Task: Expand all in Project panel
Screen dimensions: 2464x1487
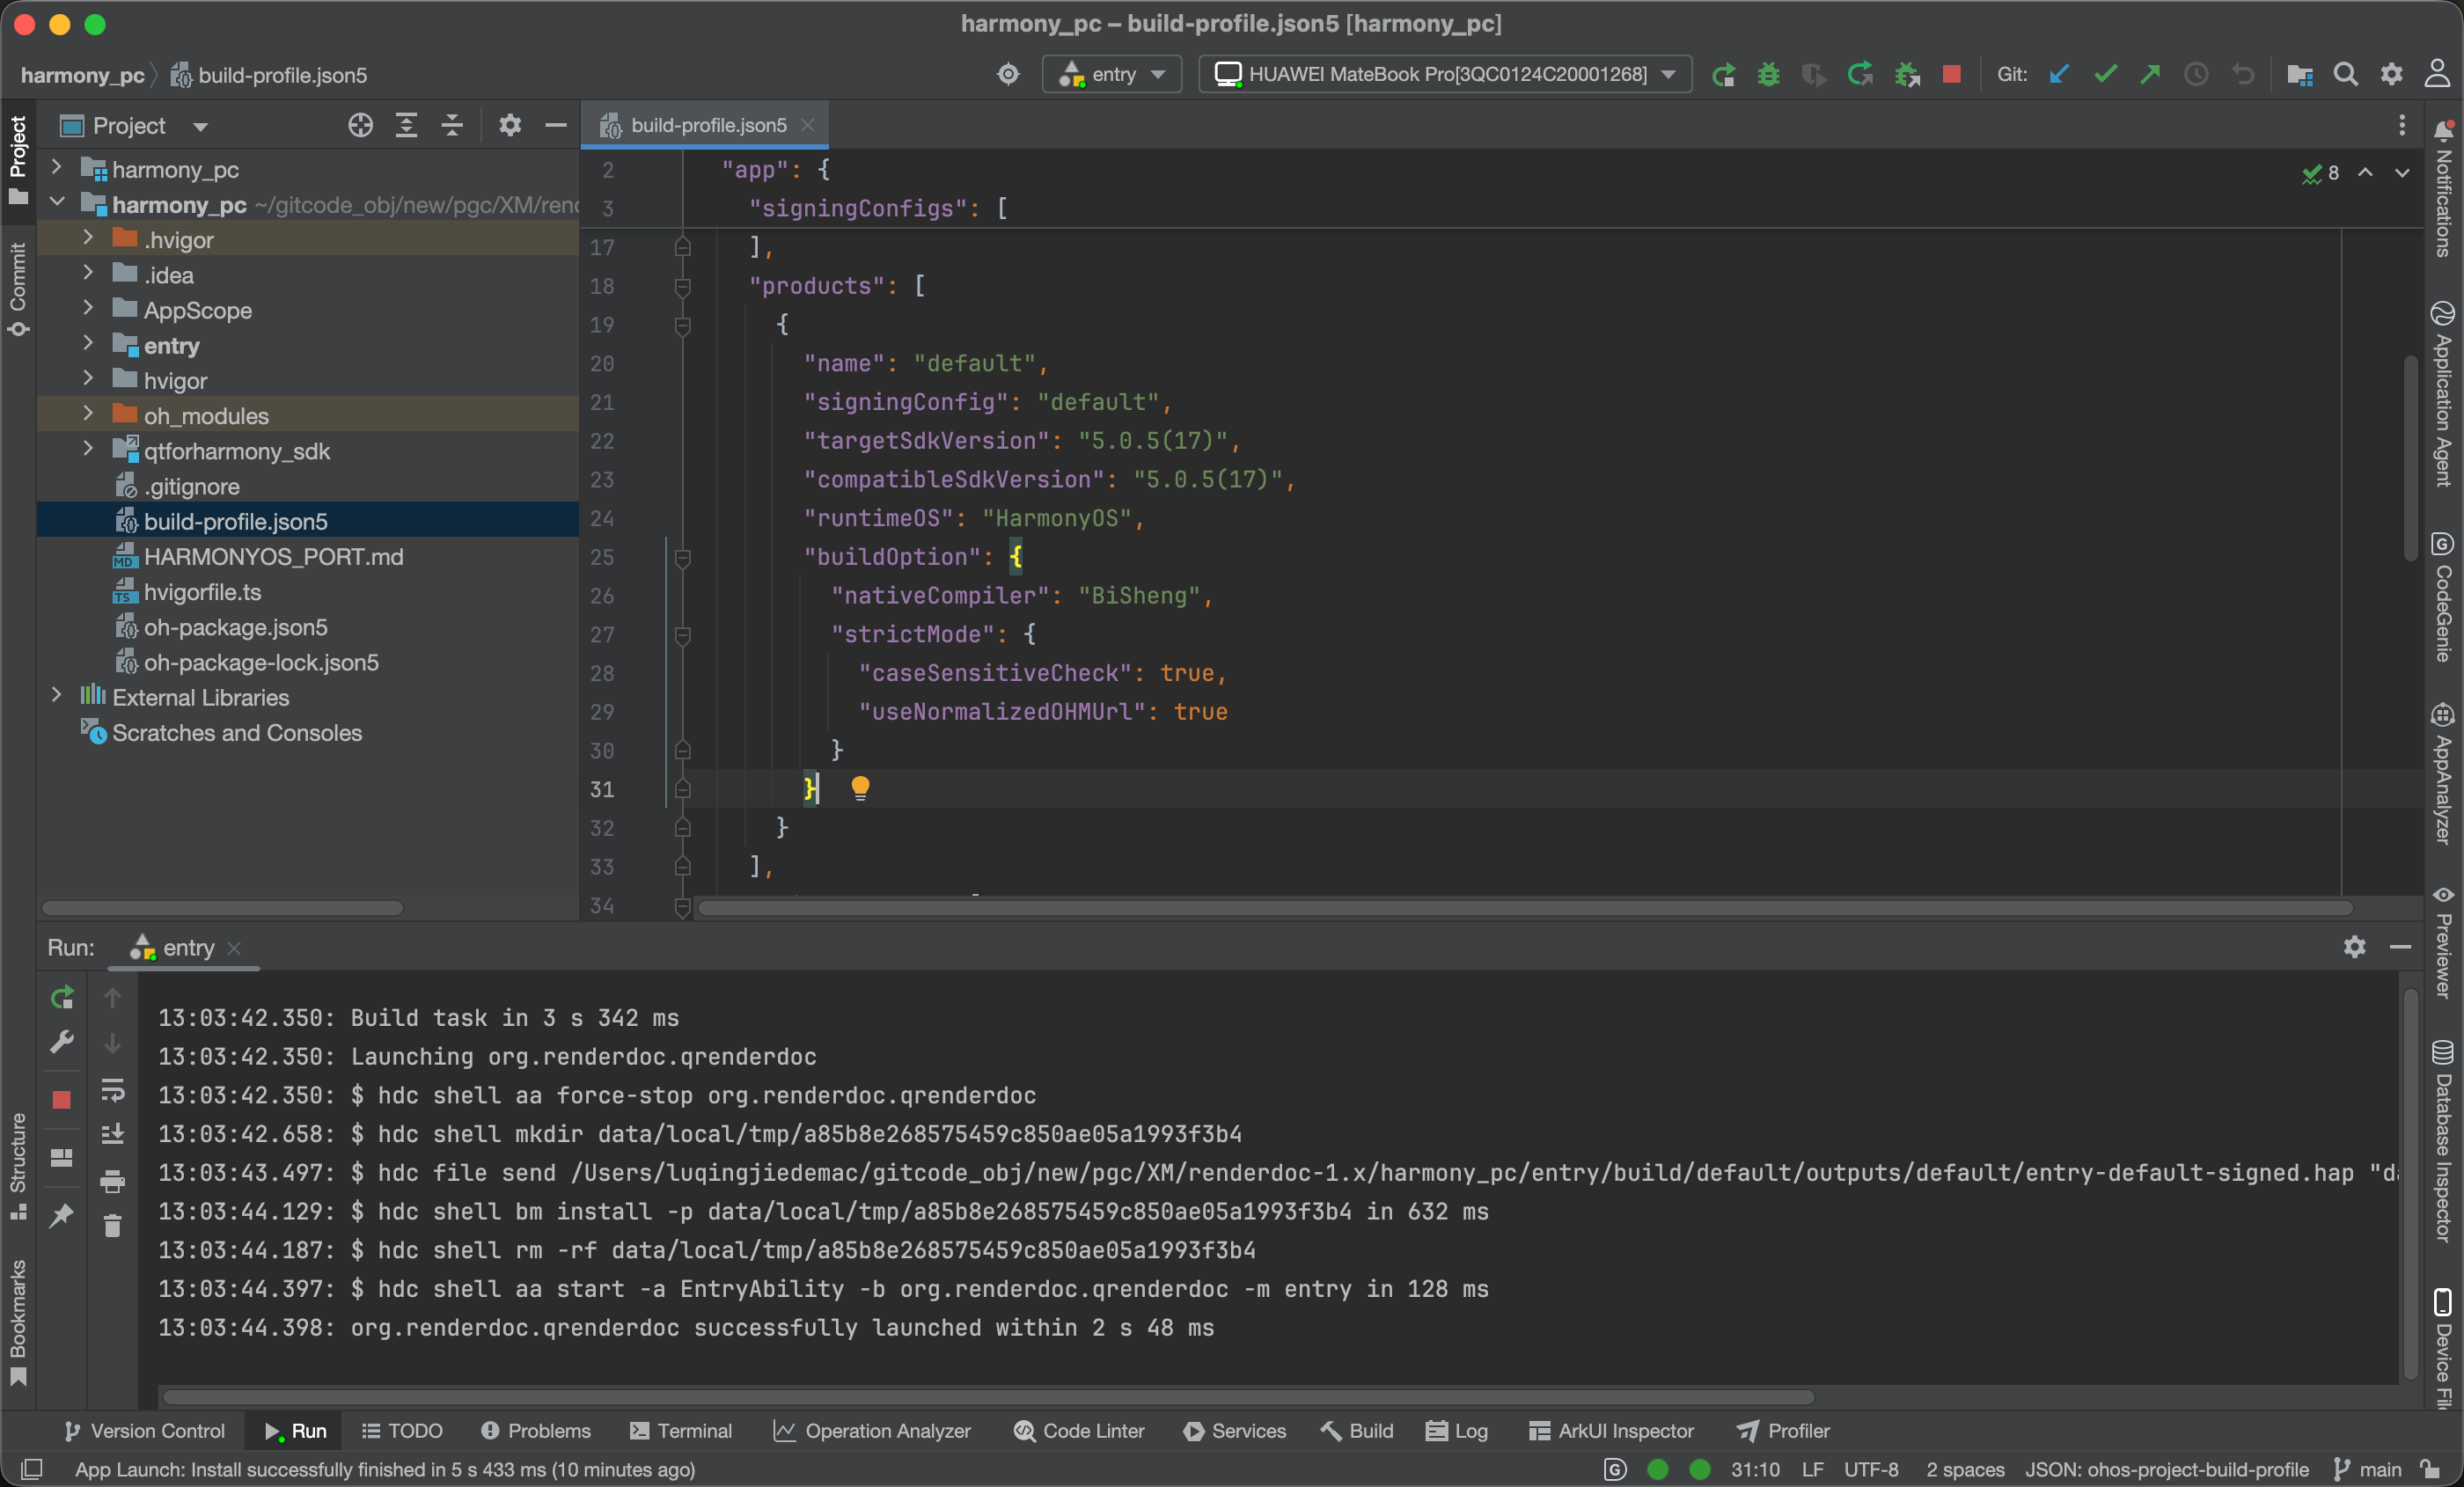Action: [x=406, y=126]
